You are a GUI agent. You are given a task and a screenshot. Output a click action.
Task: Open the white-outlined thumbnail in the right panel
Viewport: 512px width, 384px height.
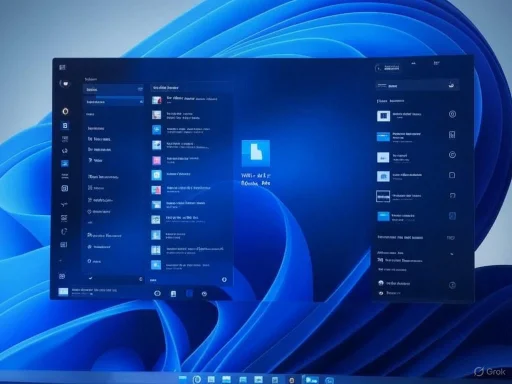pos(383,196)
